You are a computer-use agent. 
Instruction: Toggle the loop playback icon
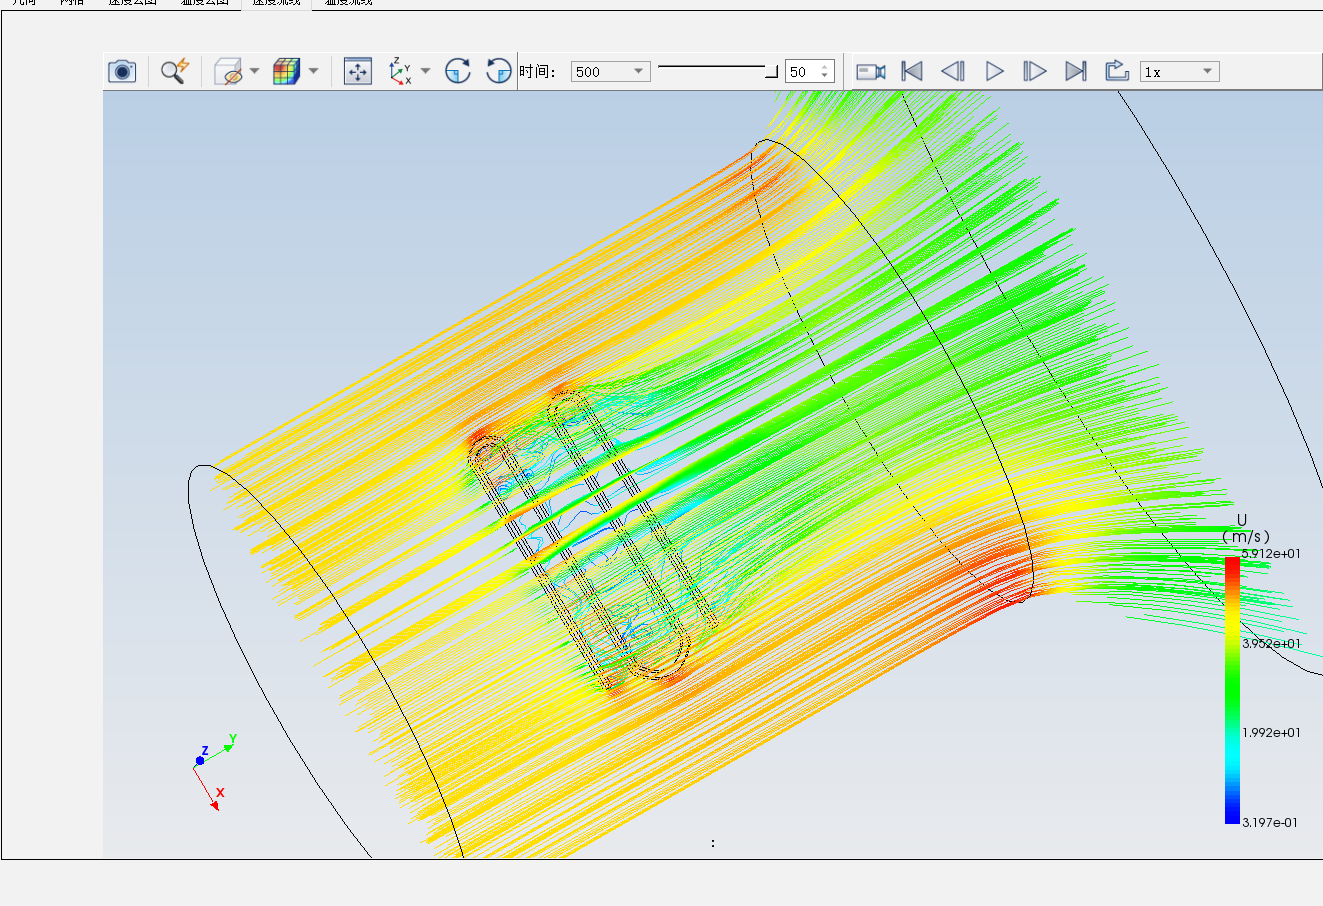pos(1117,71)
